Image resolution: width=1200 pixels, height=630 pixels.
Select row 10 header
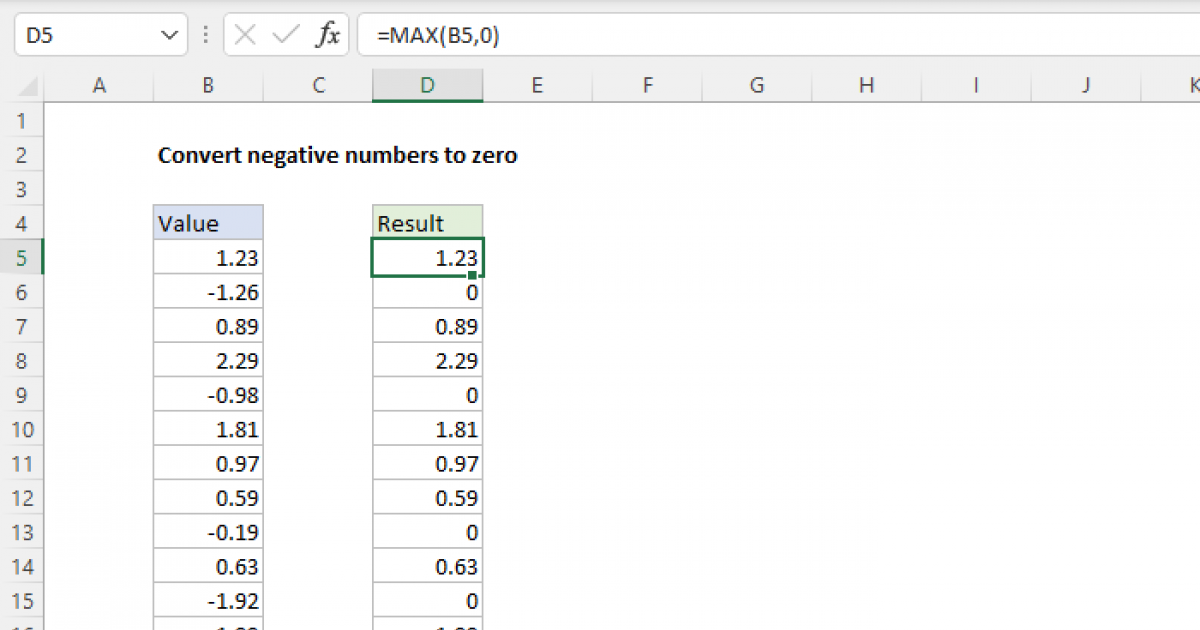click(22, 430)
